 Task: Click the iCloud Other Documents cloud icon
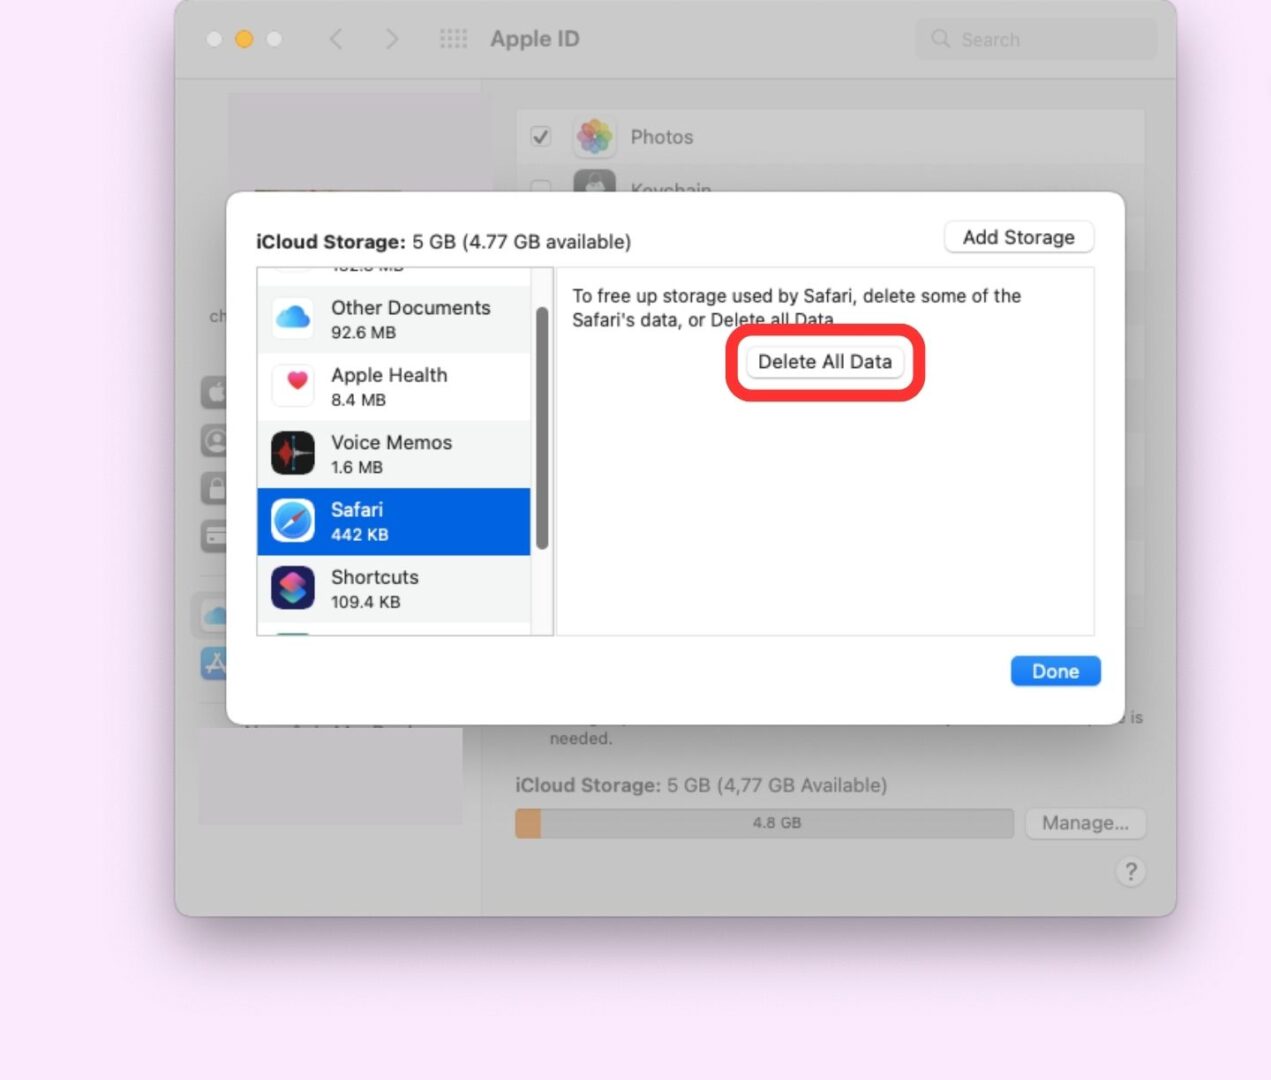[x=293, y=319]
